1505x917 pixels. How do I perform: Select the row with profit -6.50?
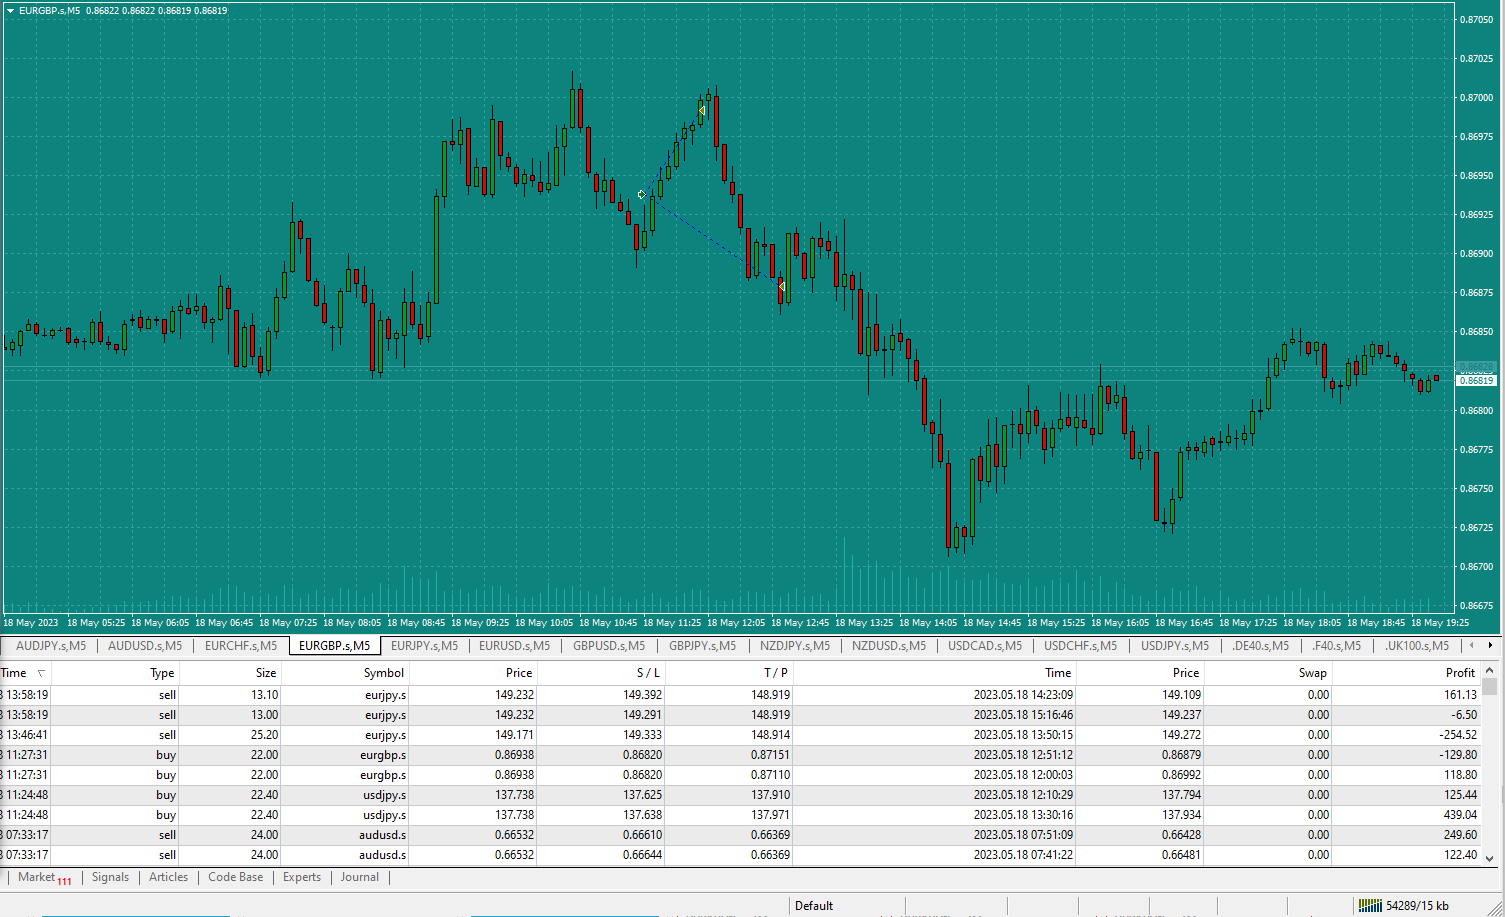[x=740, y=715]
